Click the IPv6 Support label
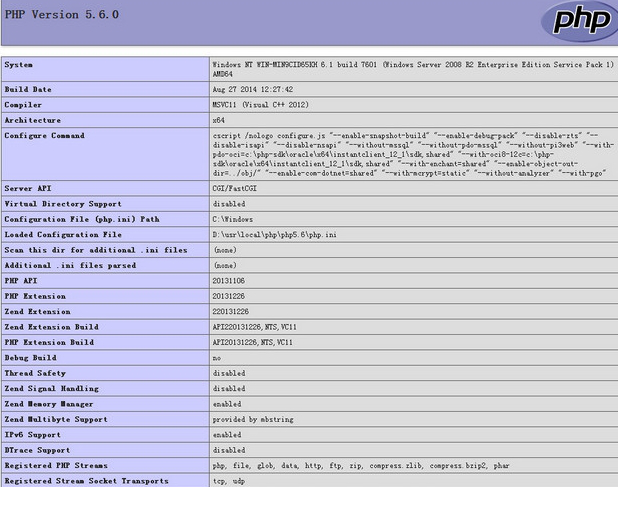 (33, 435)
